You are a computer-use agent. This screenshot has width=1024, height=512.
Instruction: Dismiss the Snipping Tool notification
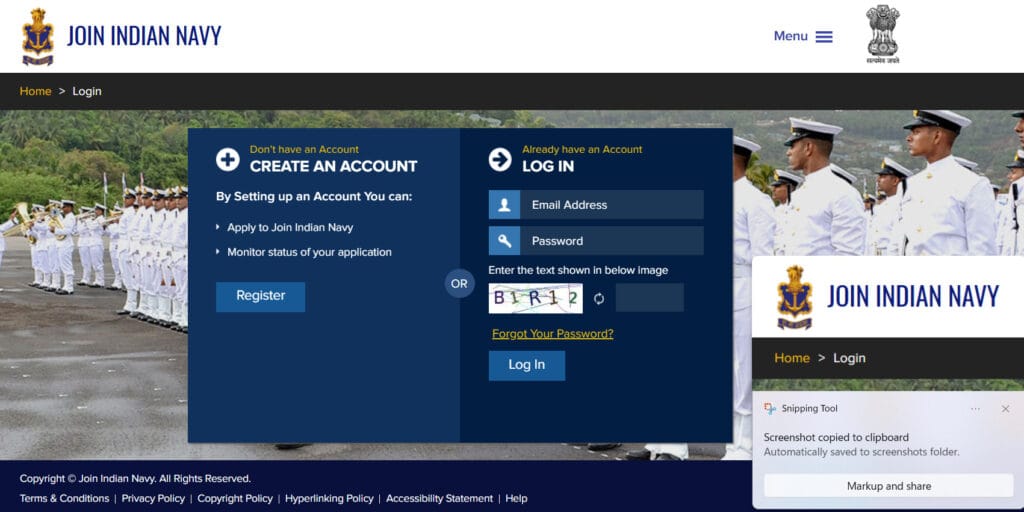pos(1006,409)
